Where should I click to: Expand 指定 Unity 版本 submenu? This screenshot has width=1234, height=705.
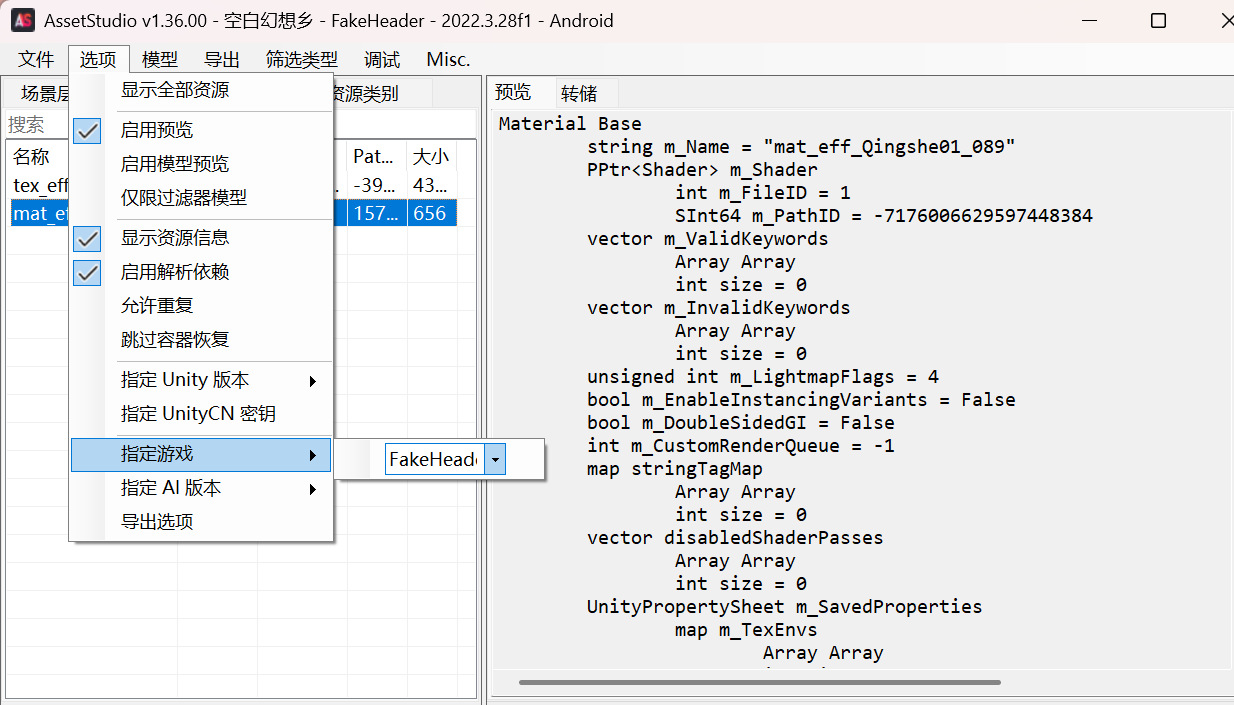(x=200, y=380)
